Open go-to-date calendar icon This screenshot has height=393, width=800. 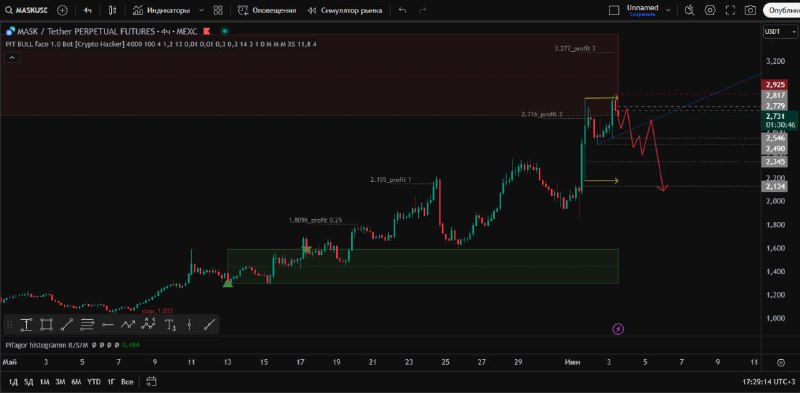(x=151, y=381)
